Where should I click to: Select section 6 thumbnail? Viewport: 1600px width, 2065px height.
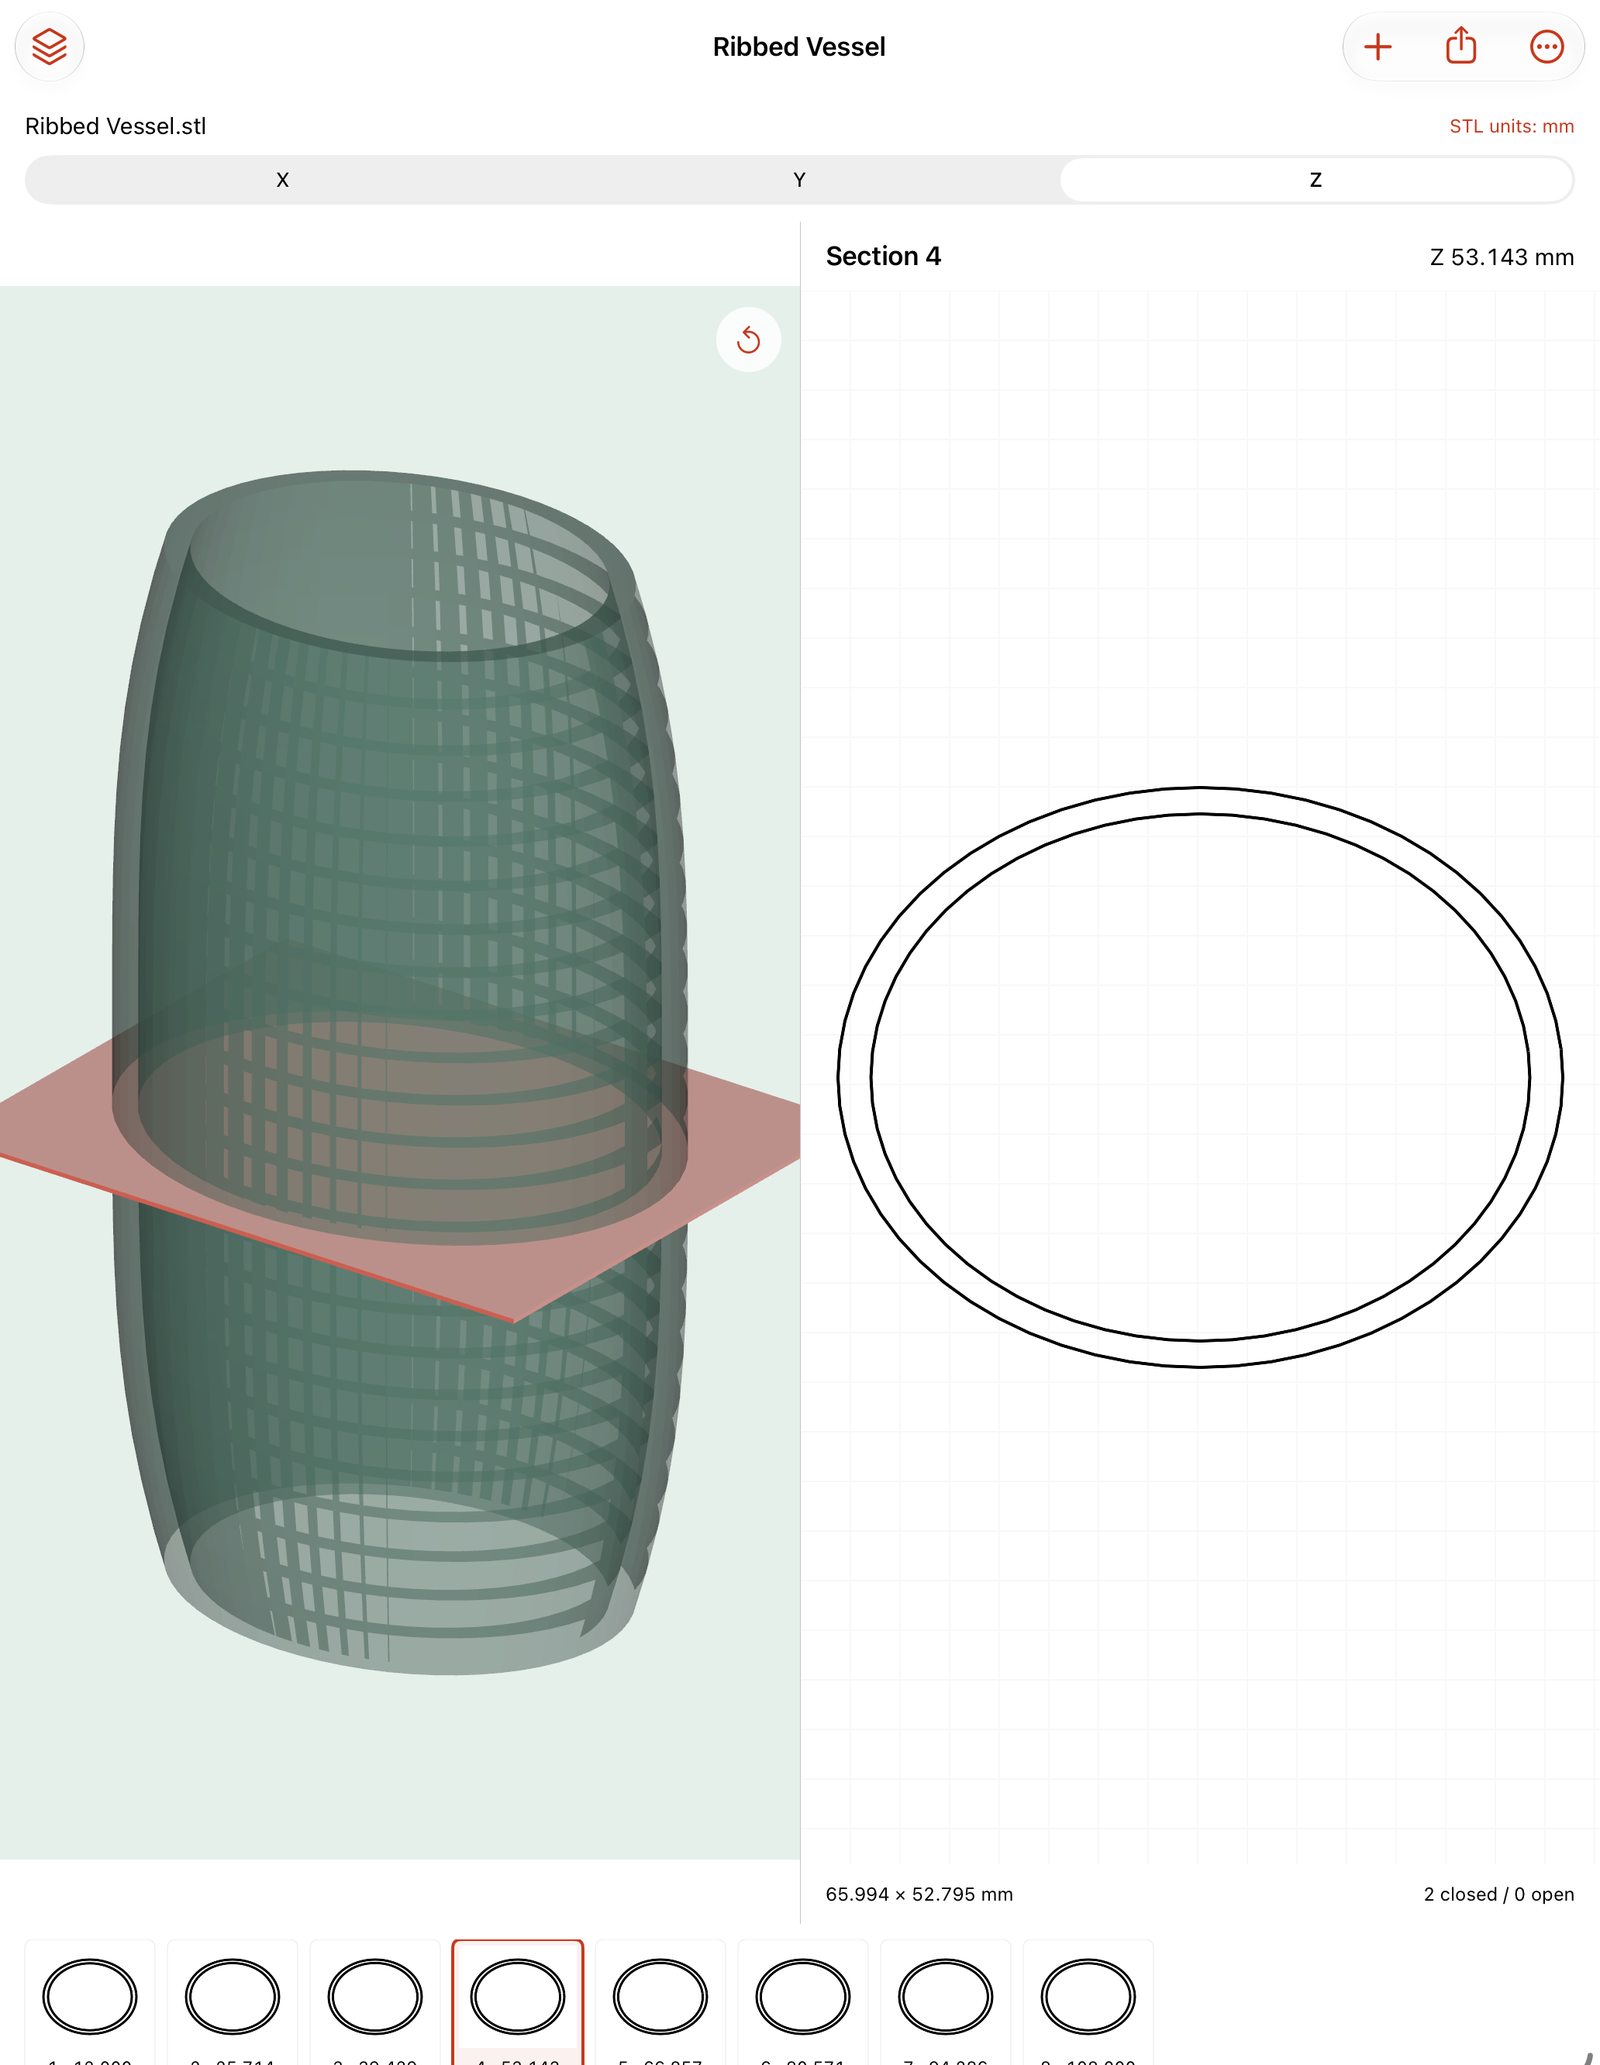click(803, 2002)
